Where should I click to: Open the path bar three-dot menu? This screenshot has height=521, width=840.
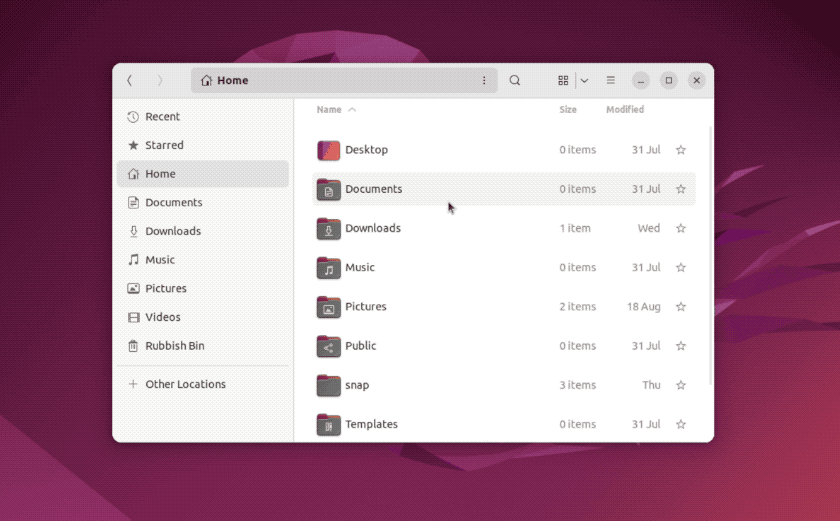[484, 80]
